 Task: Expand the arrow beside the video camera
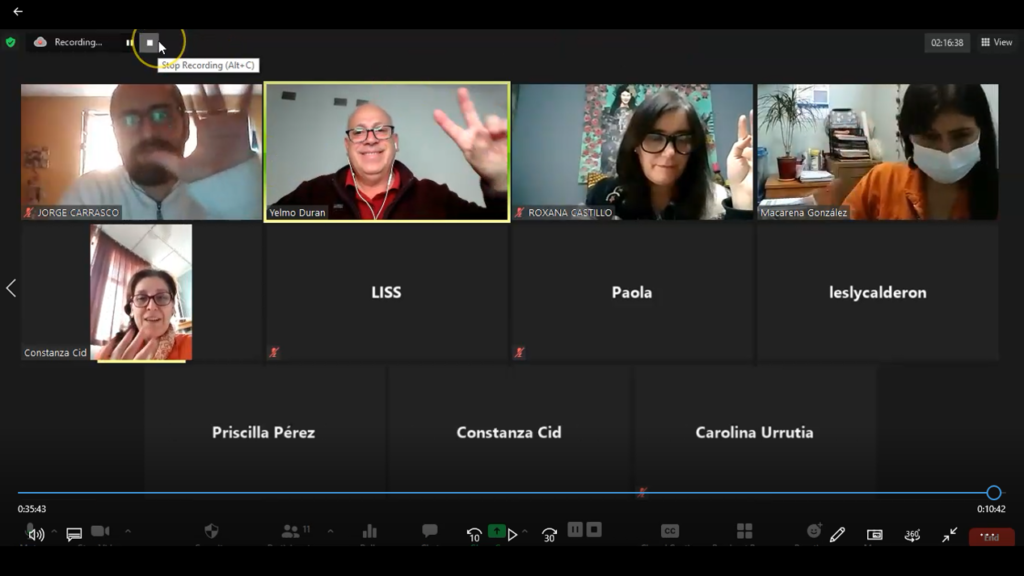pos(128,531)
